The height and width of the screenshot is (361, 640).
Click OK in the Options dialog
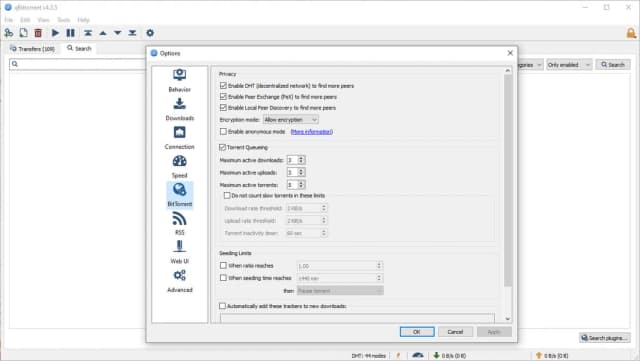[417, 332]
